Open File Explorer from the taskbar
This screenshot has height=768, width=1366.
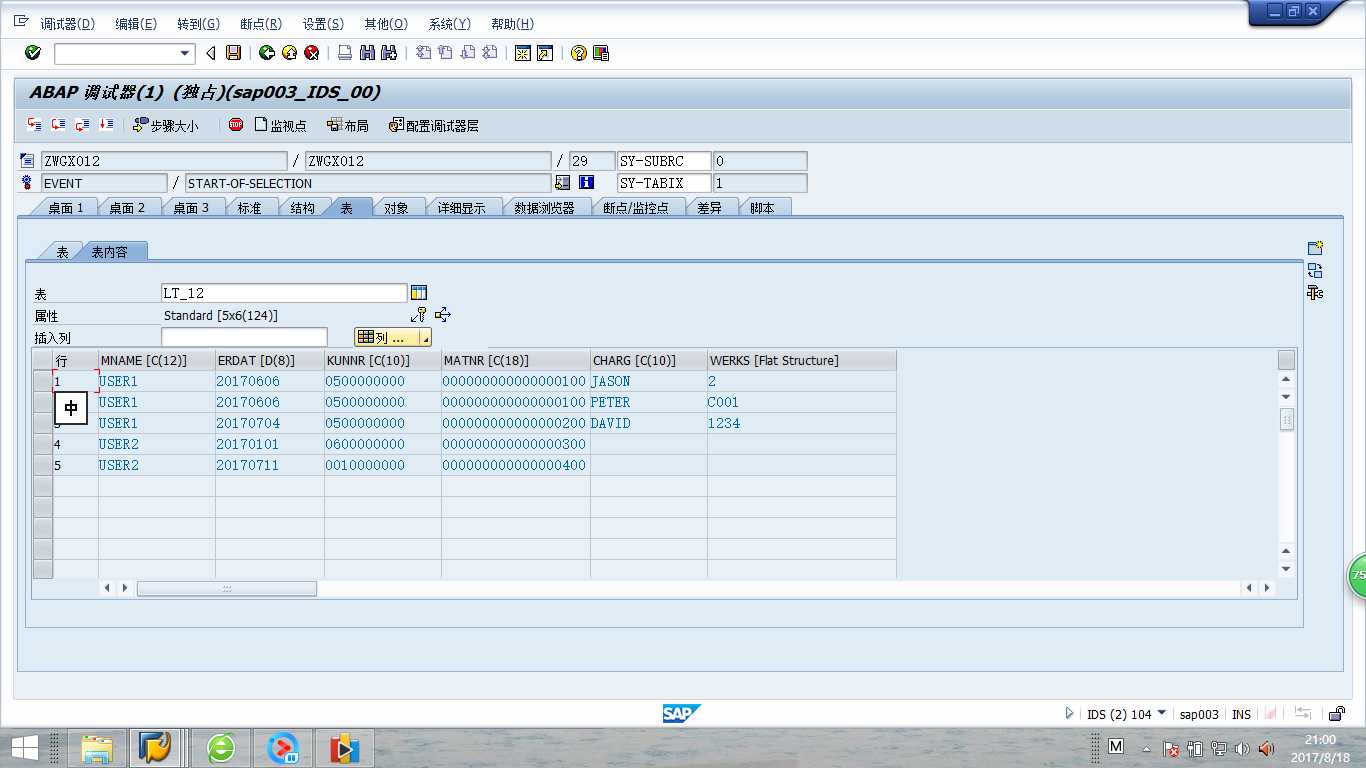click(97, 747)
